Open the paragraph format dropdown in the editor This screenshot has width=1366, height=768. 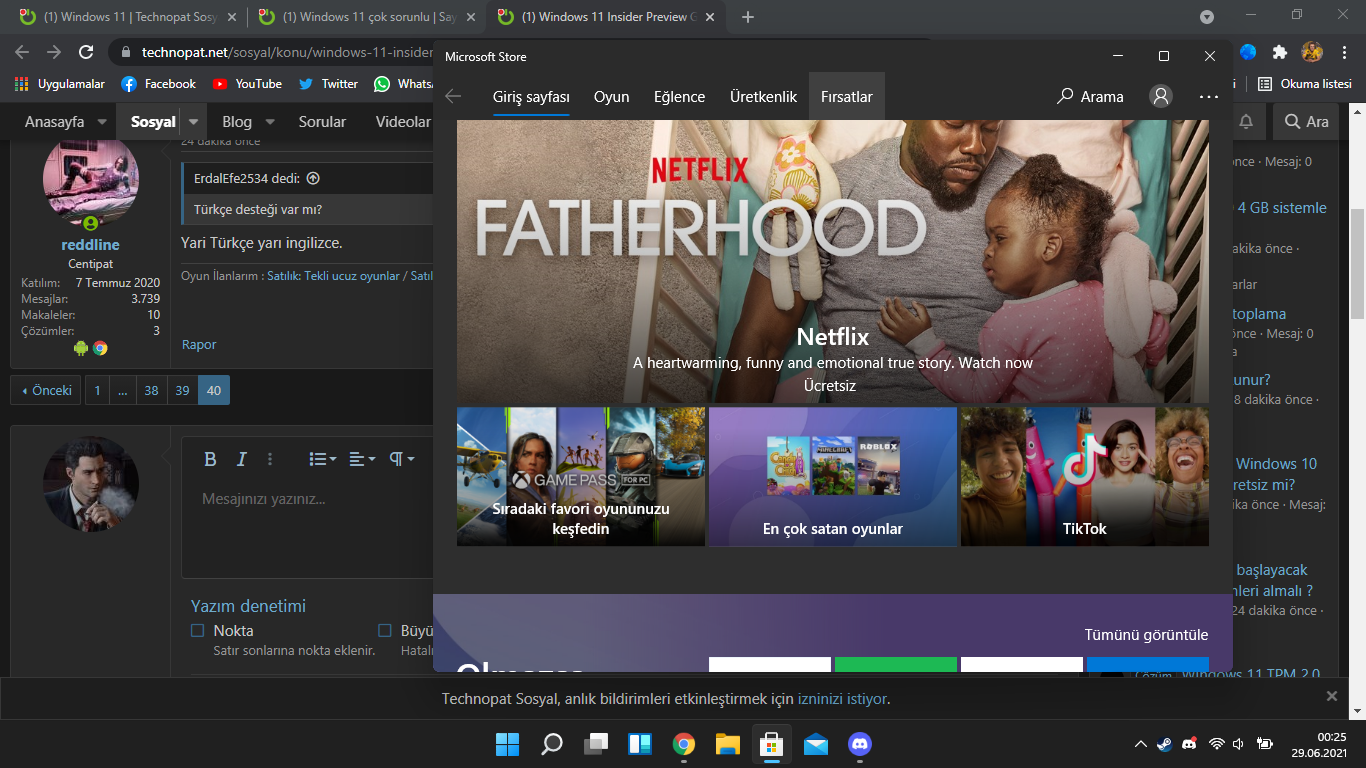click(x=402, y=459)
